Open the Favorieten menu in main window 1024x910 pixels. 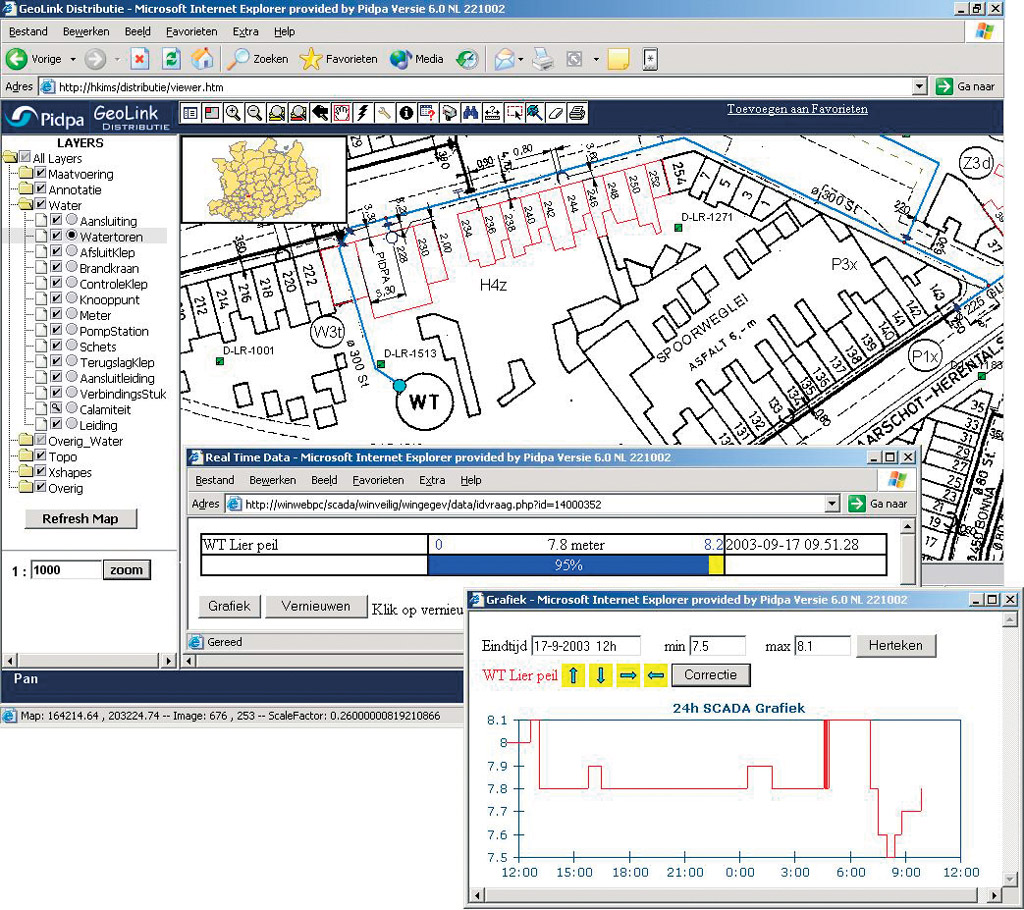pyautogui.click(x=189, y=32)
